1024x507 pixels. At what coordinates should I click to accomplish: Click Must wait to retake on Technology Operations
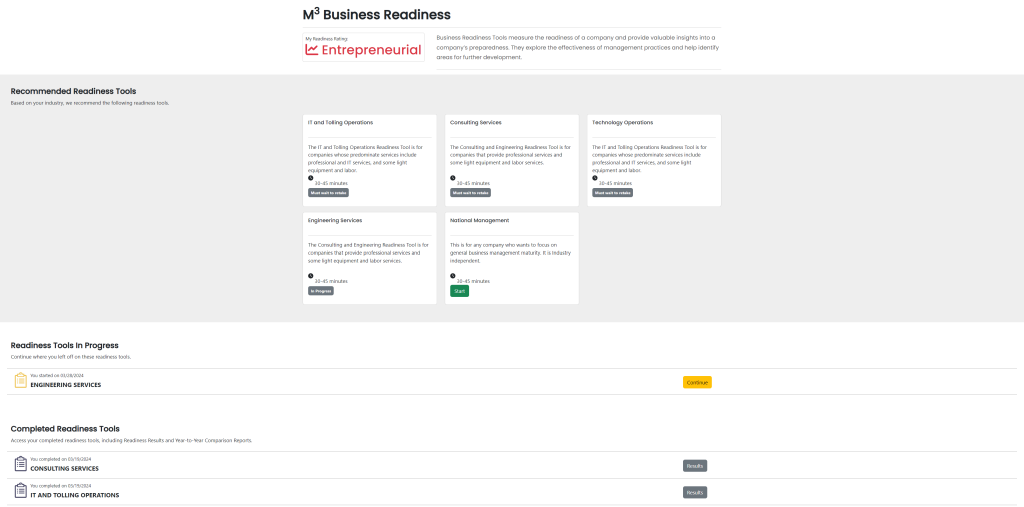[612, 193]
